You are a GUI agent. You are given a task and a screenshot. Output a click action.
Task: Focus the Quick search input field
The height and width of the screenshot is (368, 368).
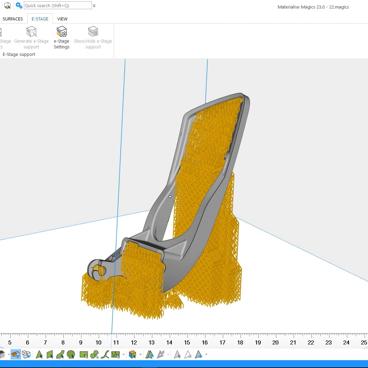(x=57, y=6)
